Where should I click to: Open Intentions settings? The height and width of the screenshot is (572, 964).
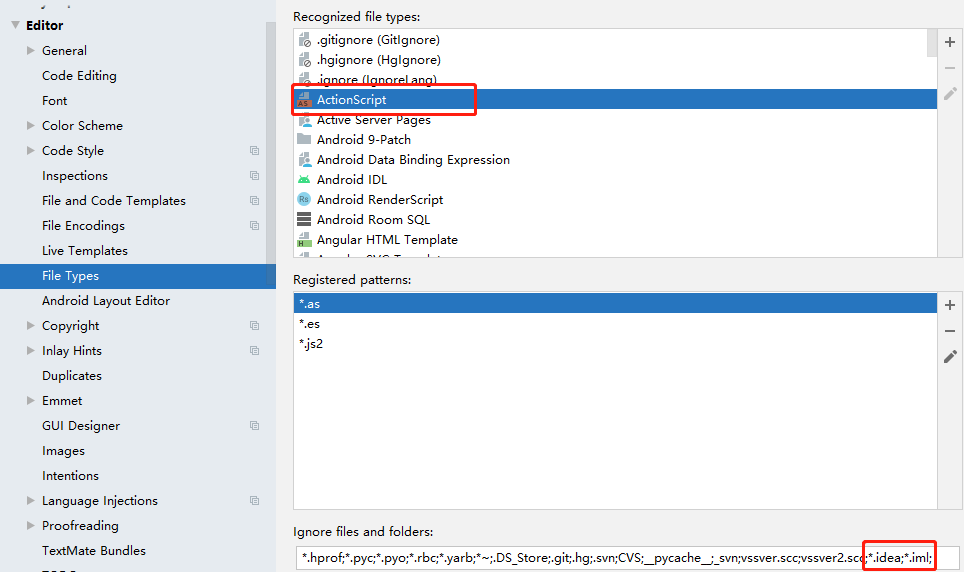click(x=70, y=476)
